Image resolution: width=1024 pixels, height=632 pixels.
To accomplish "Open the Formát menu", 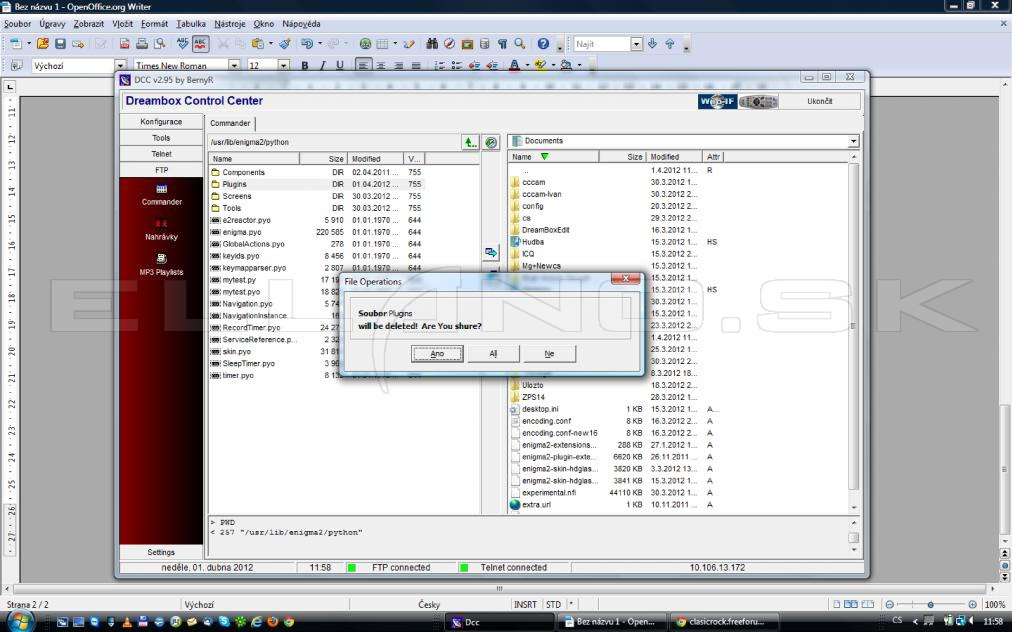I will pyautogui.click(x=154, y=24).
